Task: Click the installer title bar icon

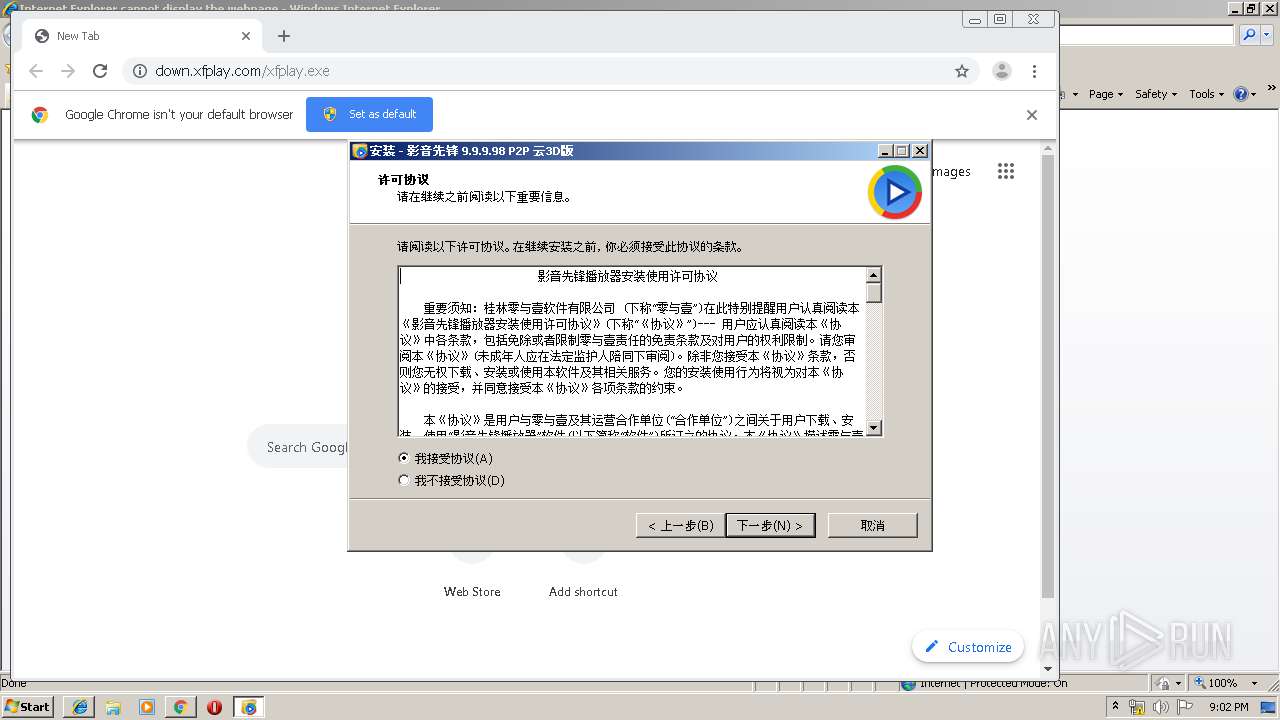Action: point(360,151)
